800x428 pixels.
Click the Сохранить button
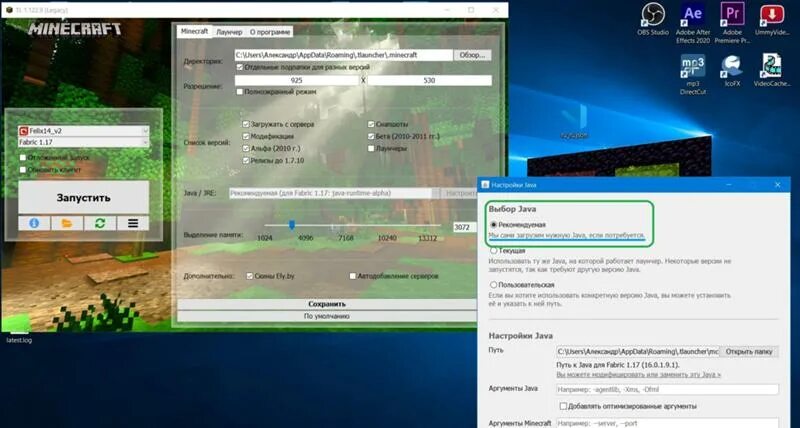[x=327, y=304]
